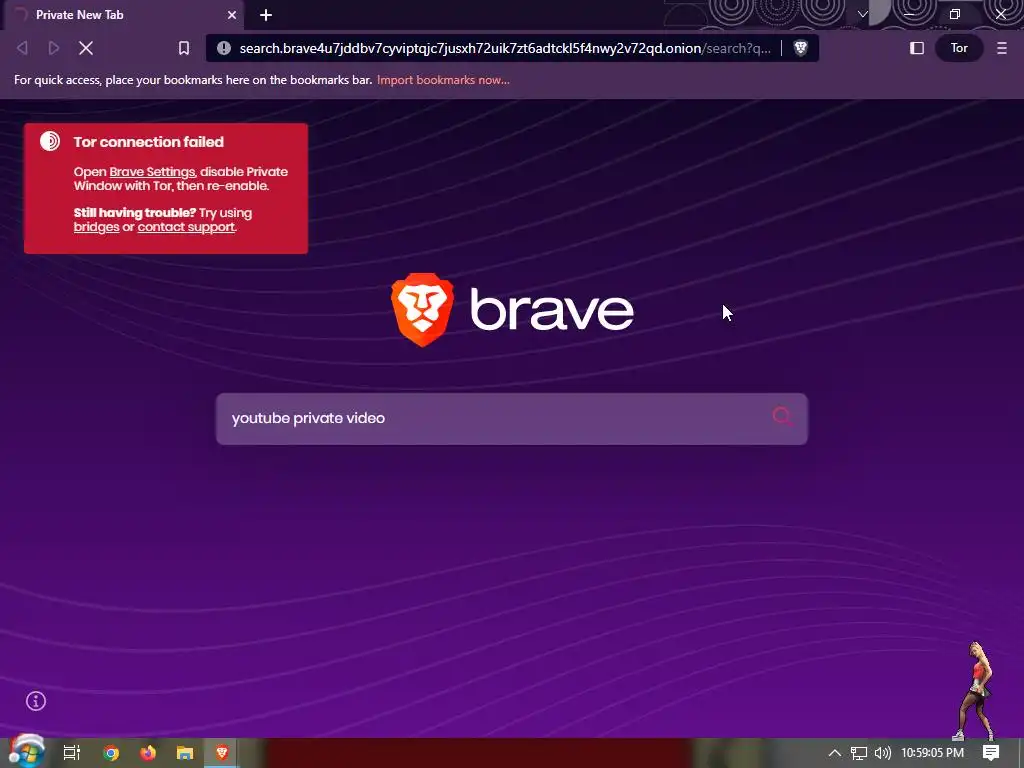Show site security info icon in address bar
The height and width of the screenshot is (768, 1024).
click(224, 48)
